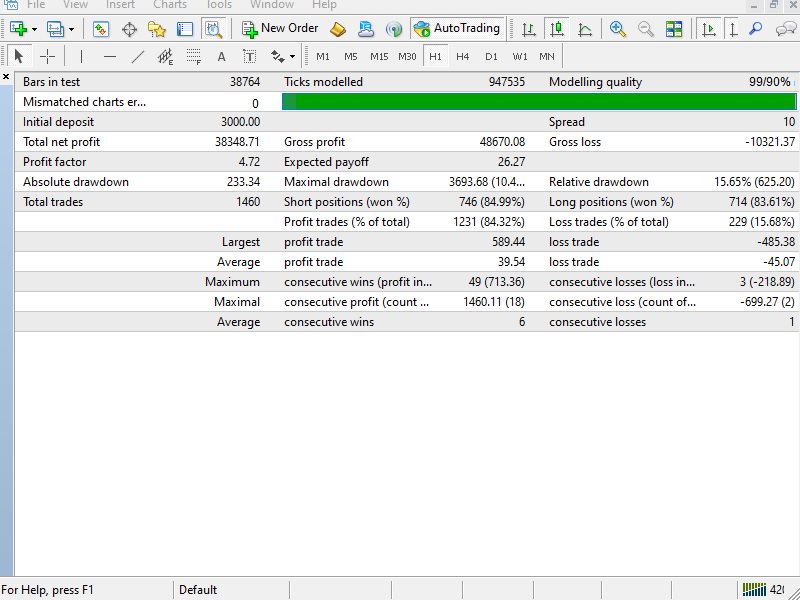Open the Help menu
800x600 pixels.
324,5
